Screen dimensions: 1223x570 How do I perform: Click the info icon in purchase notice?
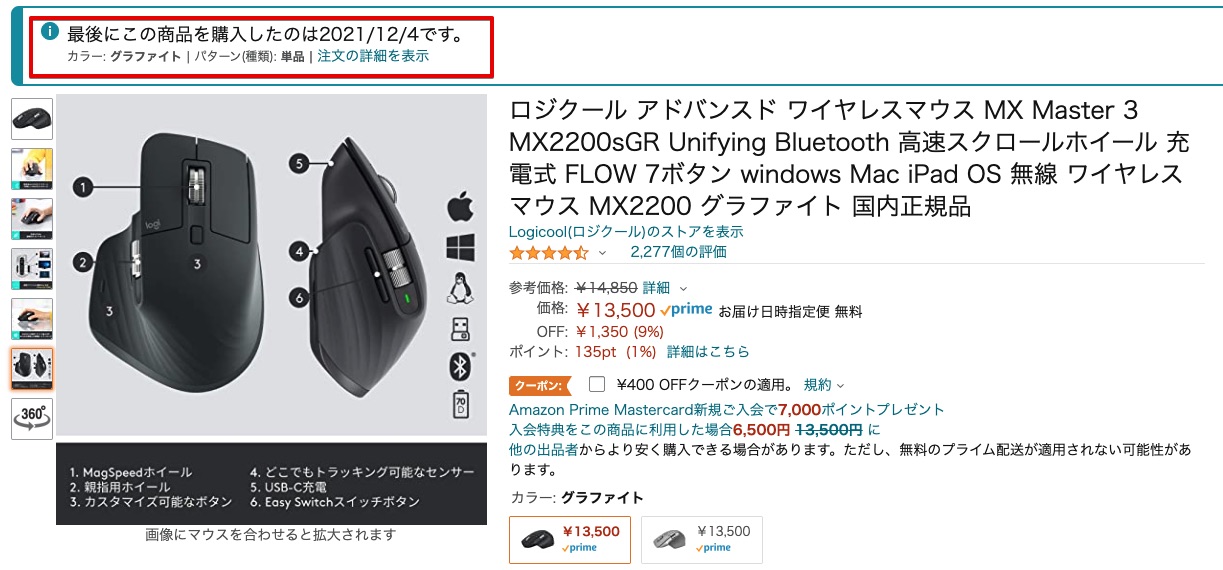coord(50,31)
